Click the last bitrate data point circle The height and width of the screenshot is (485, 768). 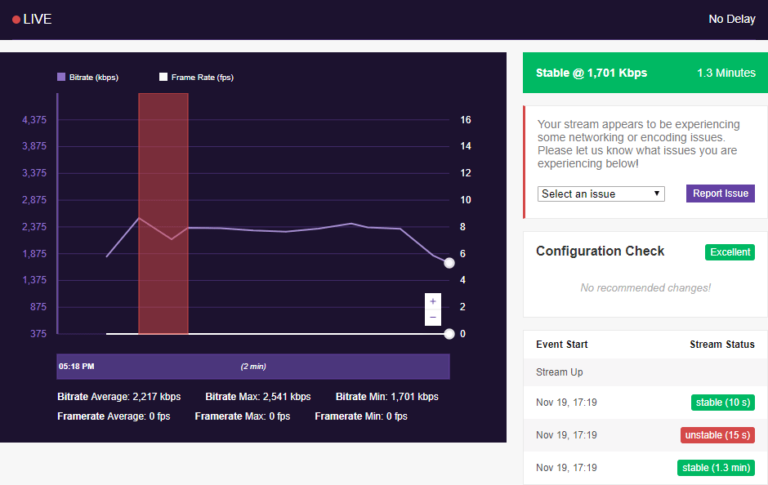click(449, 263)
